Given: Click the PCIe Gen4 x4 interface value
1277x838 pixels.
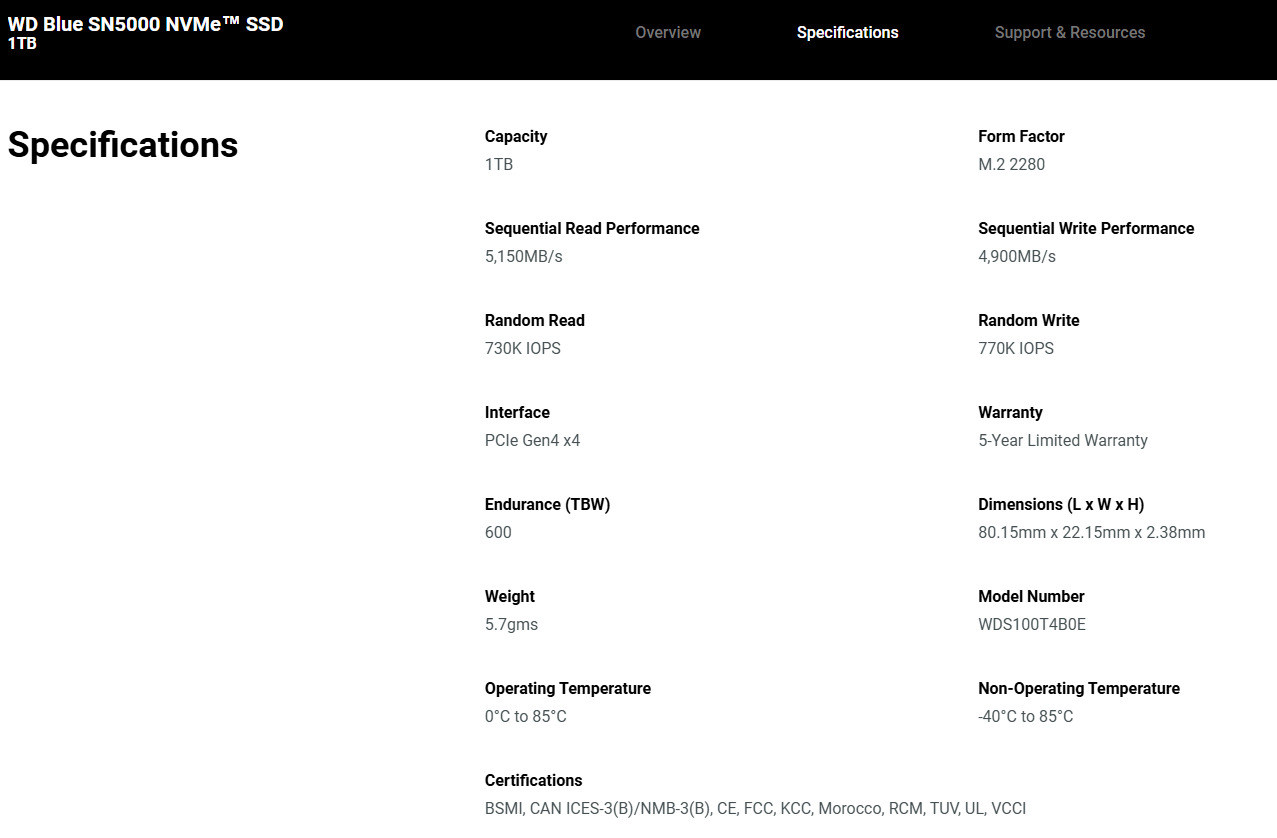Looking at the screenshot, I should click(532, 441).
